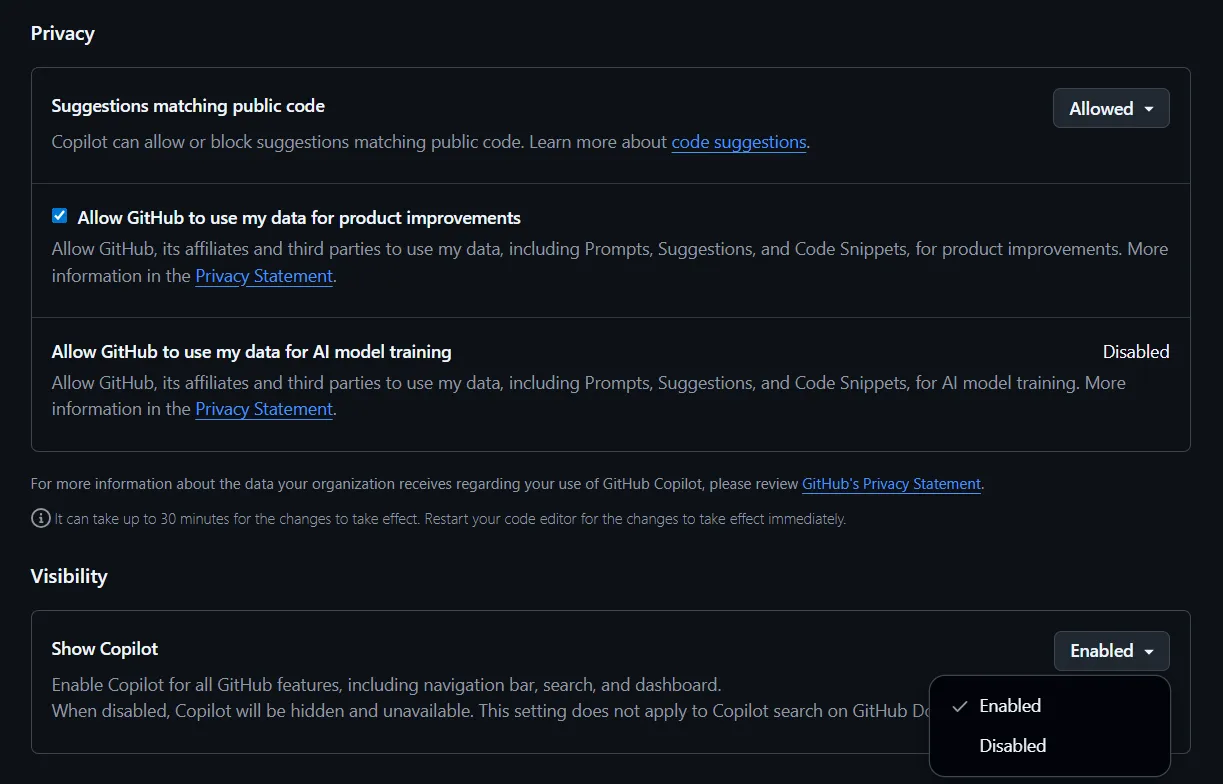Open the code suggestions link
Viewport: 1223px width, 784px height.
pyautogui.click(x=738, y=142)
